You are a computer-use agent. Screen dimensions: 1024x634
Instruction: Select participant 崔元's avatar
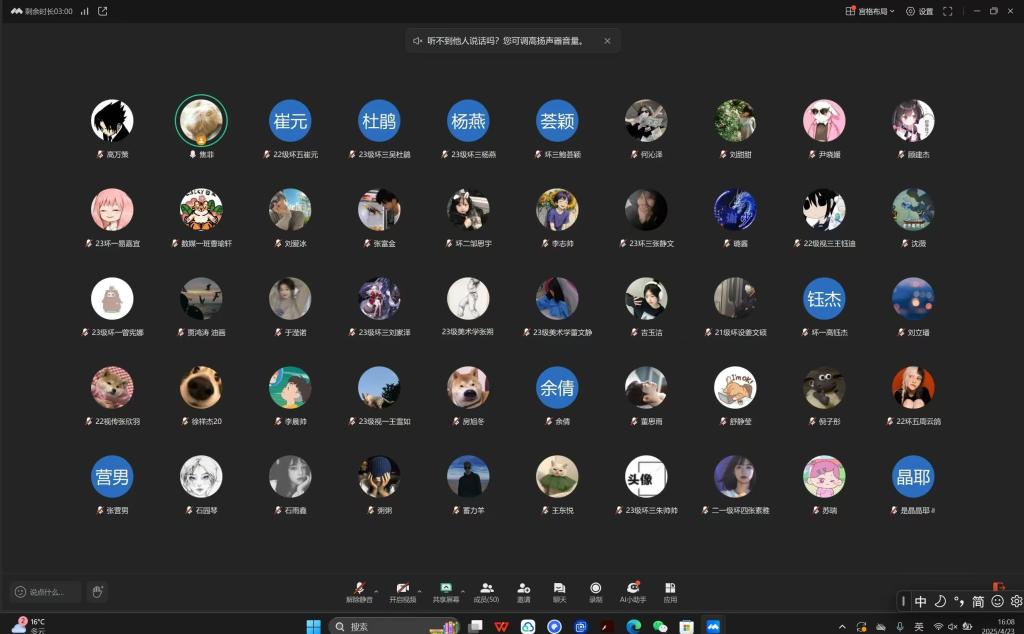290,121
